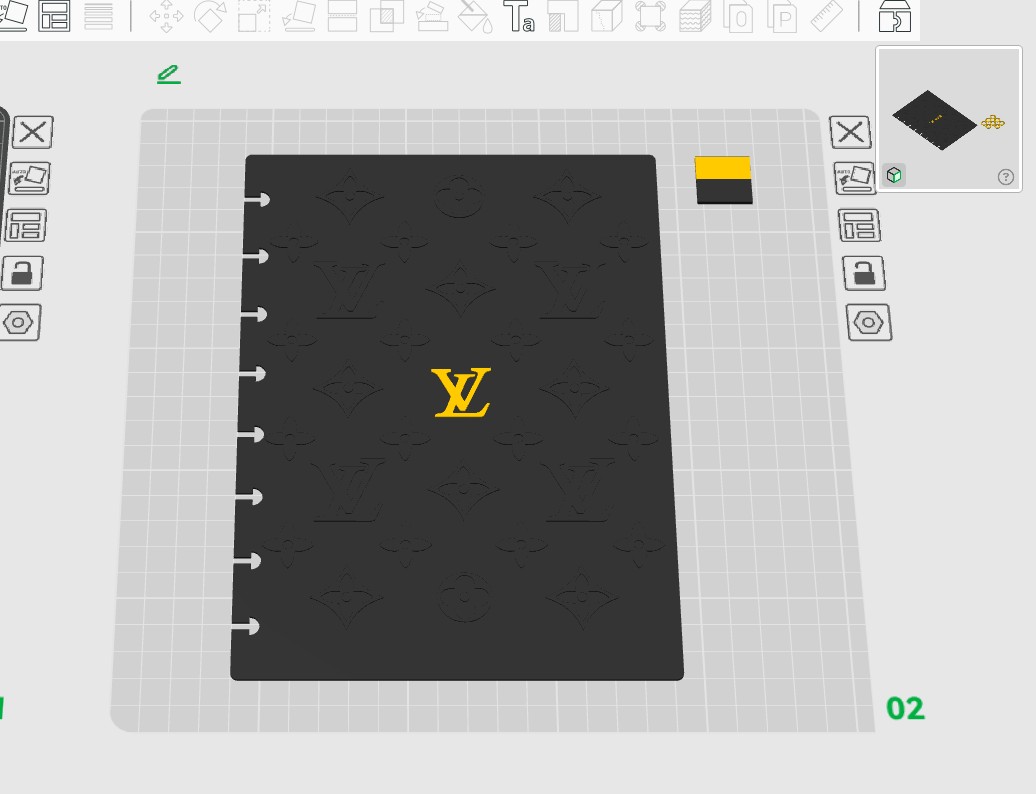The height and width of the screenshot is (794, 1036).
Task: Auto orient objects on the left plate
Action: pyautogui.click(x=28, y=178)
